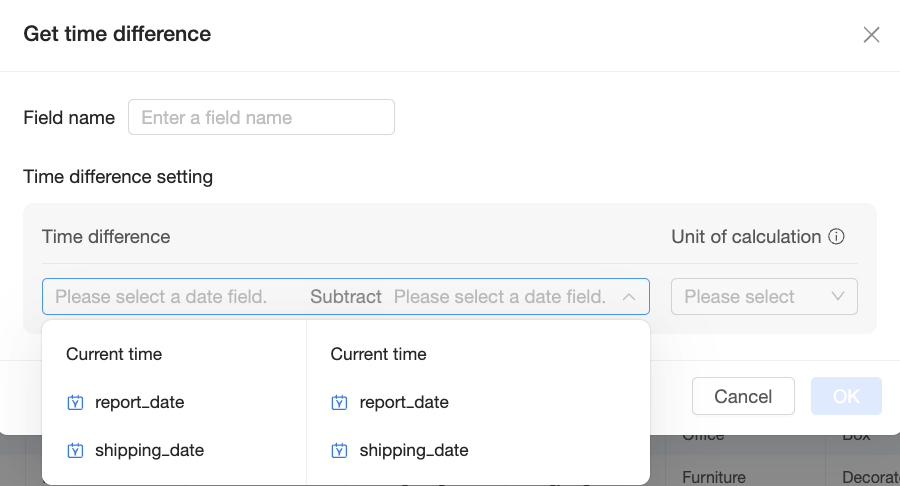
Task: Click the Unit of calculation info icon
Action: click(x=837, y=237)
